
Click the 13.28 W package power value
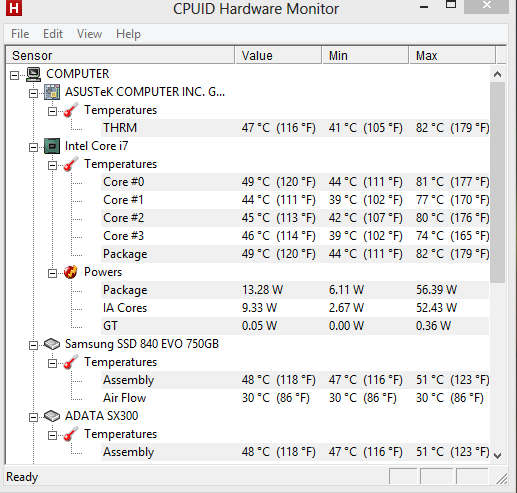[262, 290]
